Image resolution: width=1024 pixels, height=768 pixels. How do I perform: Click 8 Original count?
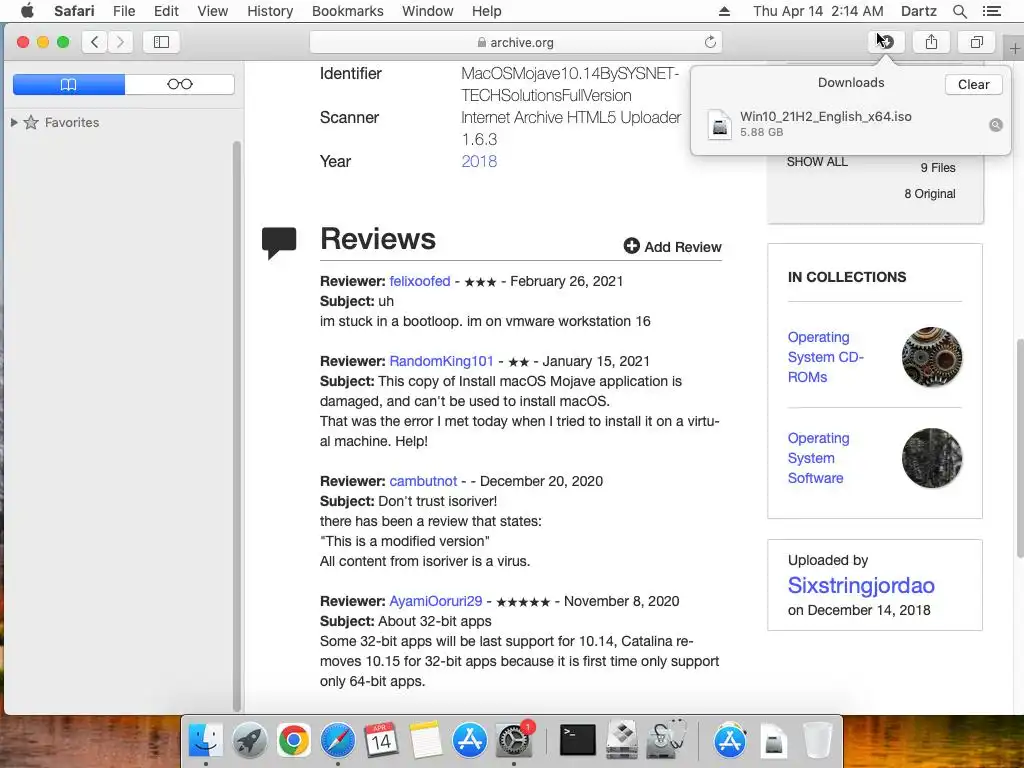pyautogui.click(x=930, y=194)
